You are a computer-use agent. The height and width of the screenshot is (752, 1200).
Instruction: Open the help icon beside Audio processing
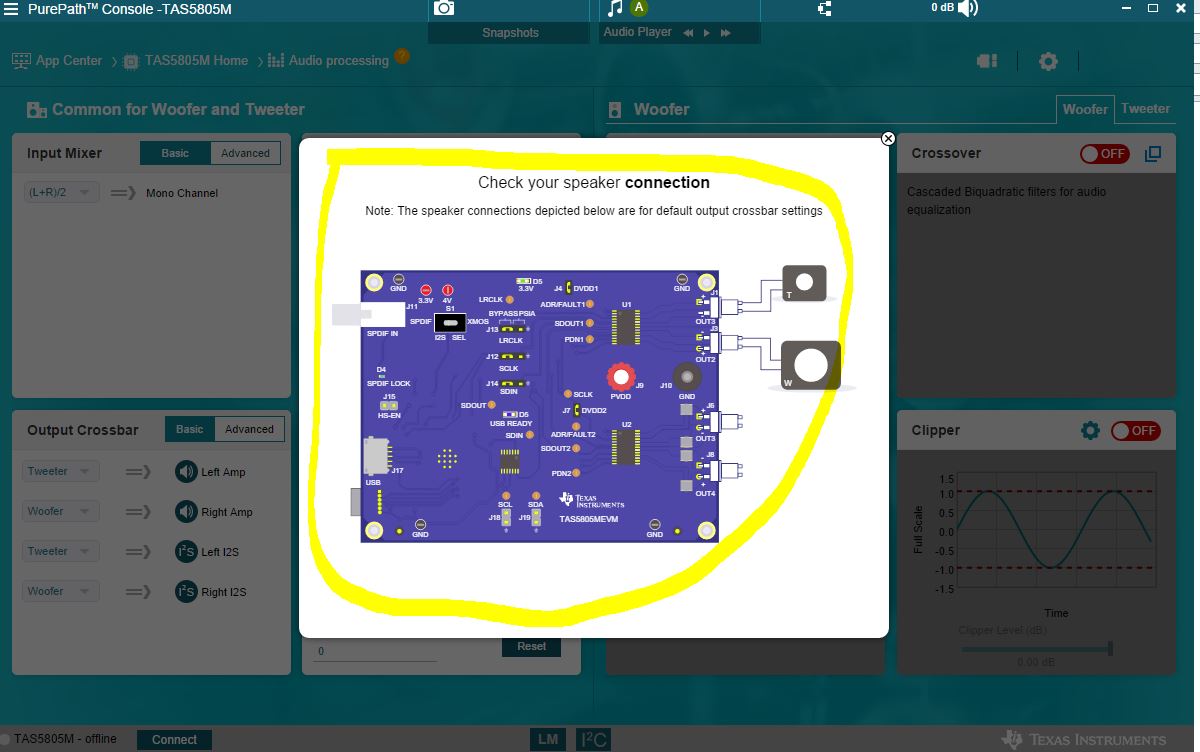click(x=402, y=56)
